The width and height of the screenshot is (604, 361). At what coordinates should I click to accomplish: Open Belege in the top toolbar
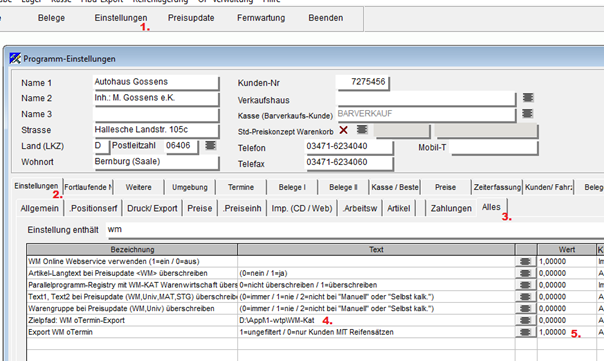[x=51, y=18]
